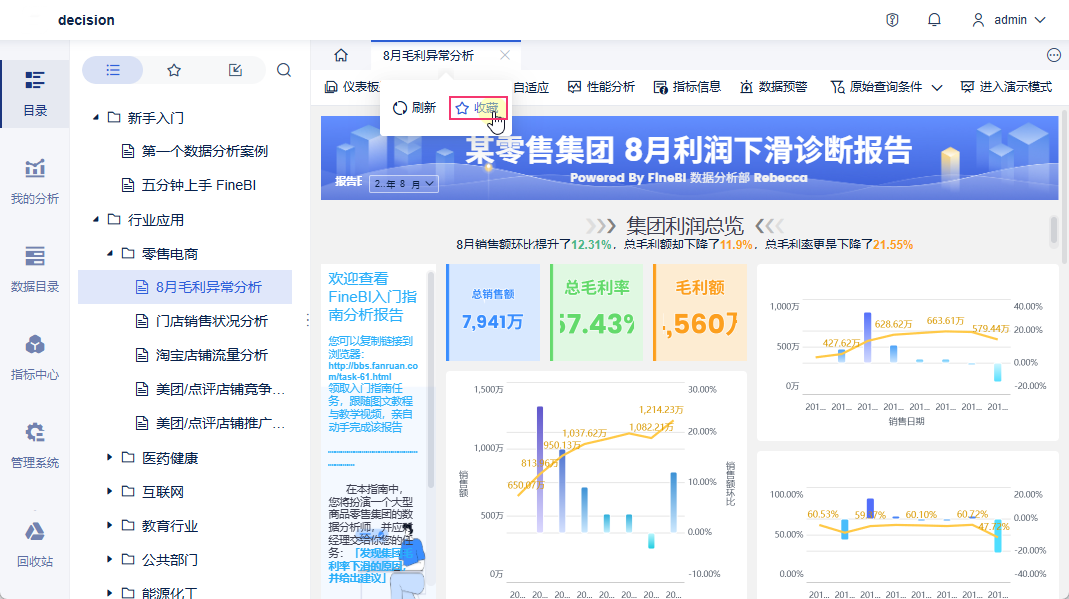This screenshot has height=599, width=1069.
Task: Expand the 医药健康 folder
Action: tap(110, 457)
